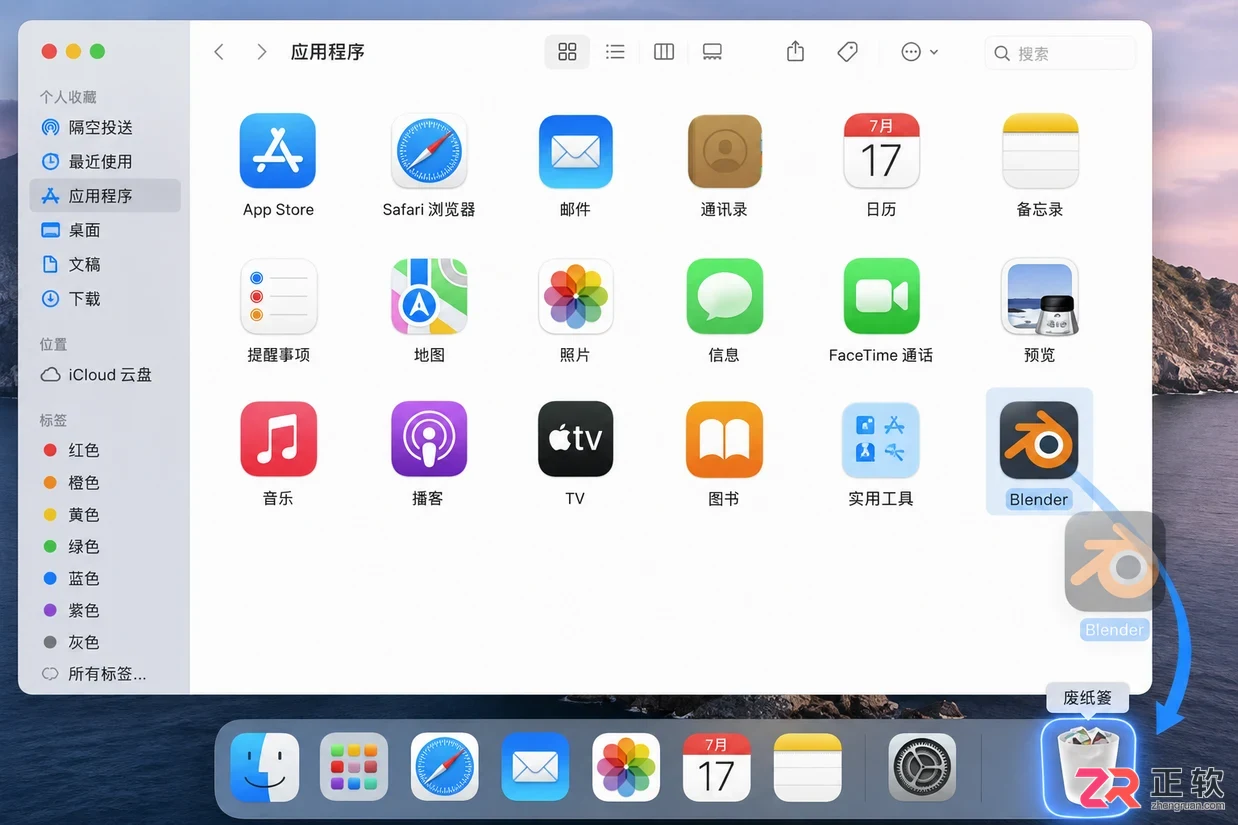The height and width of the screenshot is (825, 1238).
Task: Launch Safari from the Dock
Action: pos(444,767)
